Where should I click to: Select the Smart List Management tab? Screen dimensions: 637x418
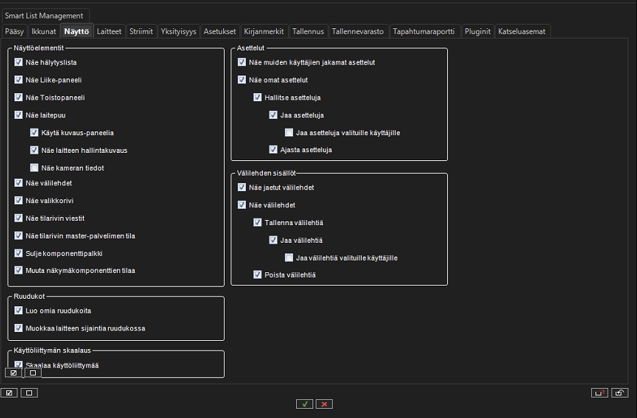(x=44, y=16)
